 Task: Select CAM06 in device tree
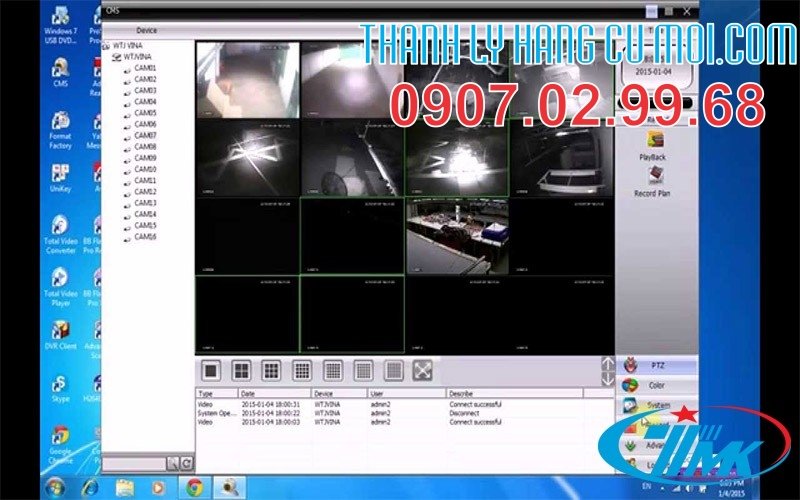(x=145, y=124)
